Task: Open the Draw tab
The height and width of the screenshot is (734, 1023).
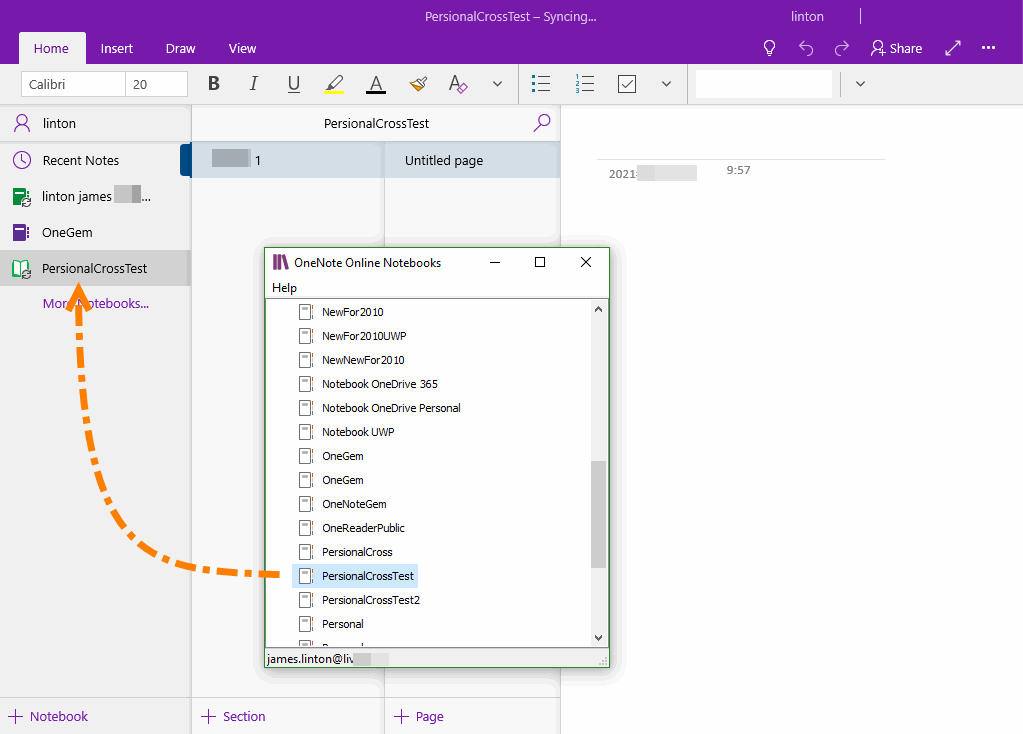Action: tap(180, 48)
